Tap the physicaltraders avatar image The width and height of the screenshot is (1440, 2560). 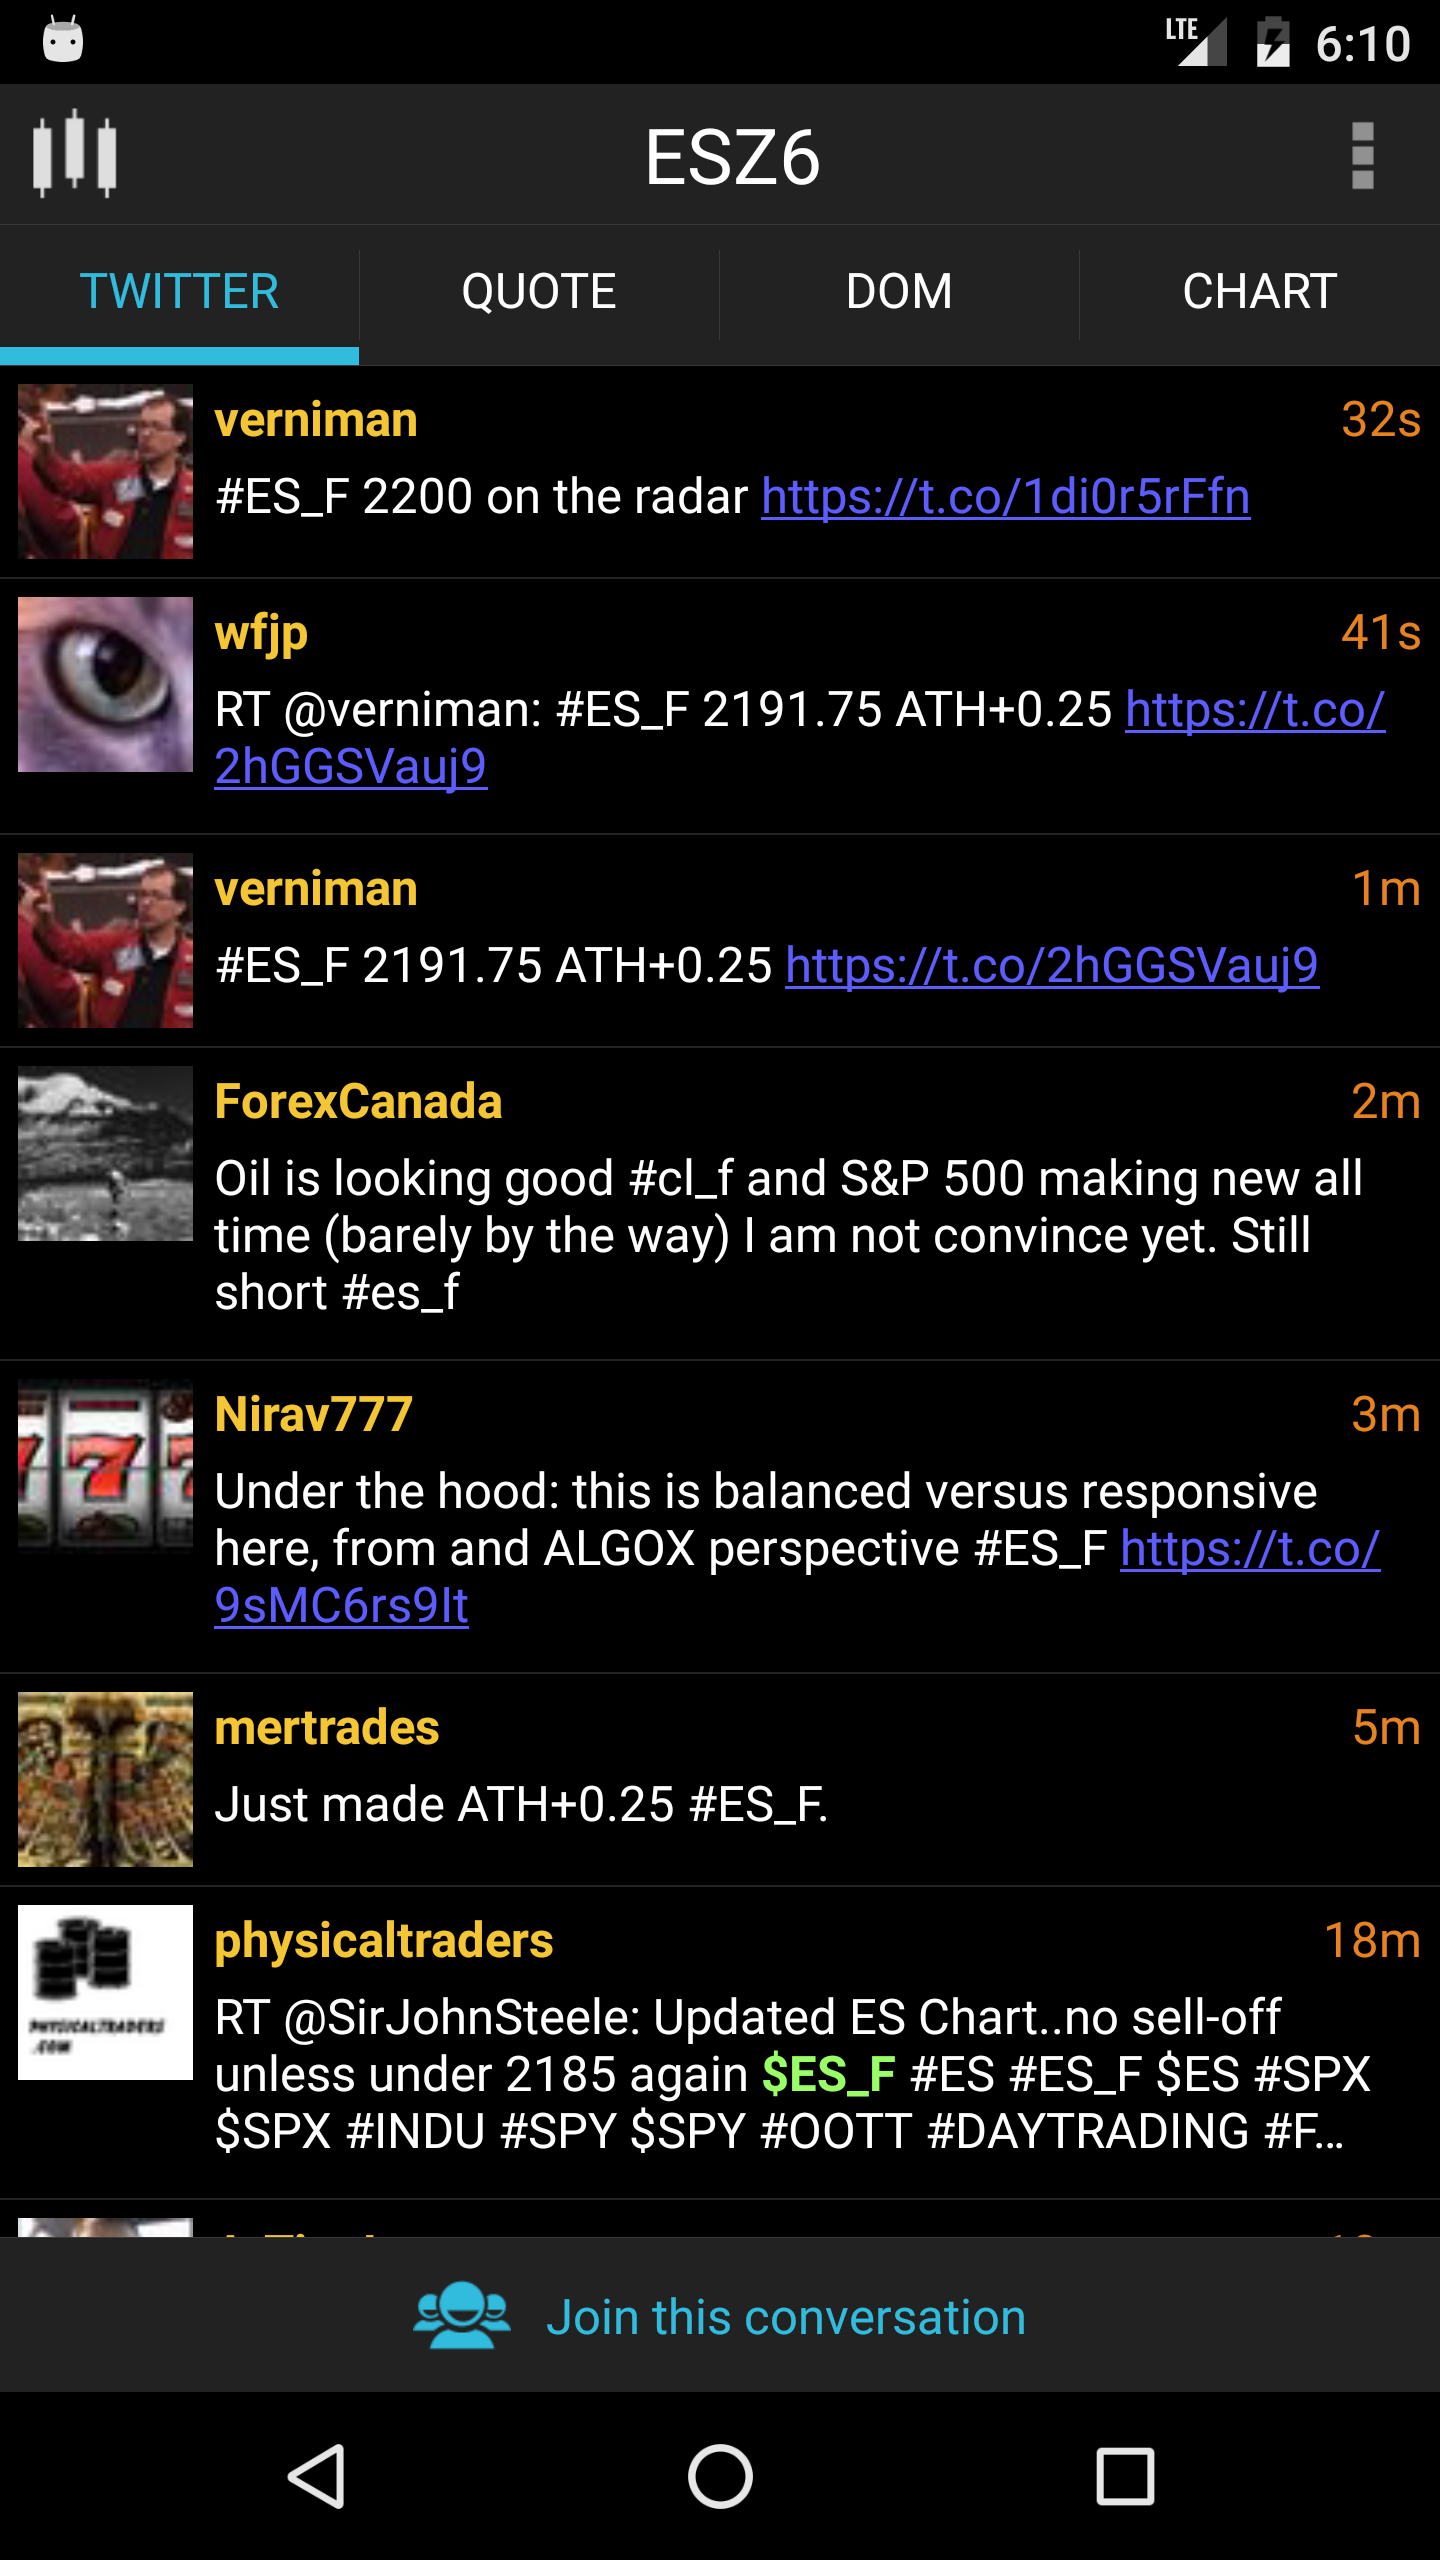105,1992
